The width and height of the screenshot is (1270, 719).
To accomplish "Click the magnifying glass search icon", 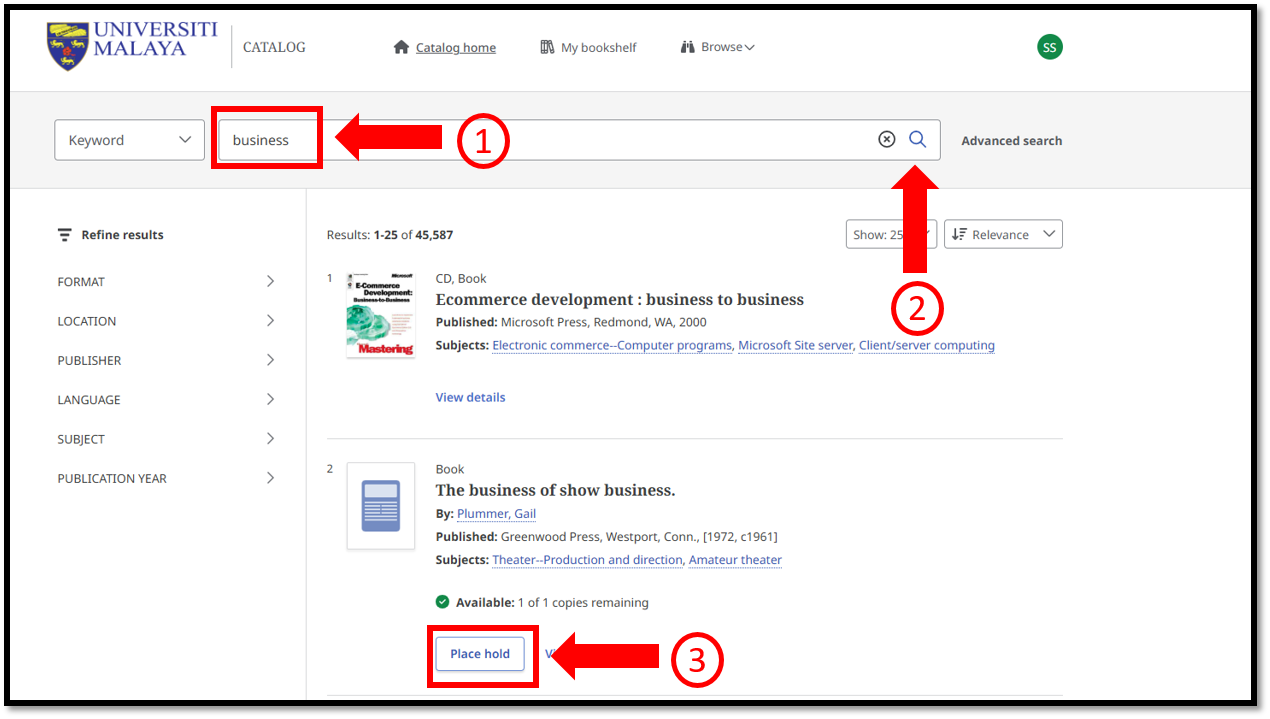I will point(917,140).
